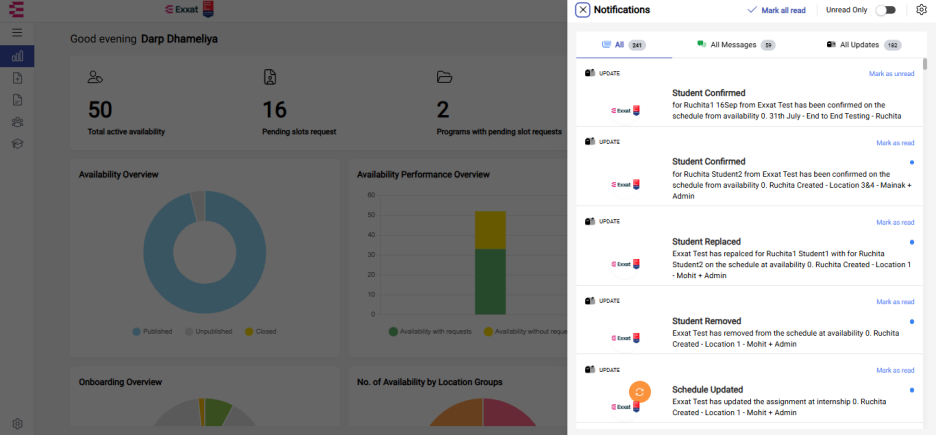This screenshot has height=435, width=936.
Task: Switch to All Updates tab
Action: click(864, 45)
